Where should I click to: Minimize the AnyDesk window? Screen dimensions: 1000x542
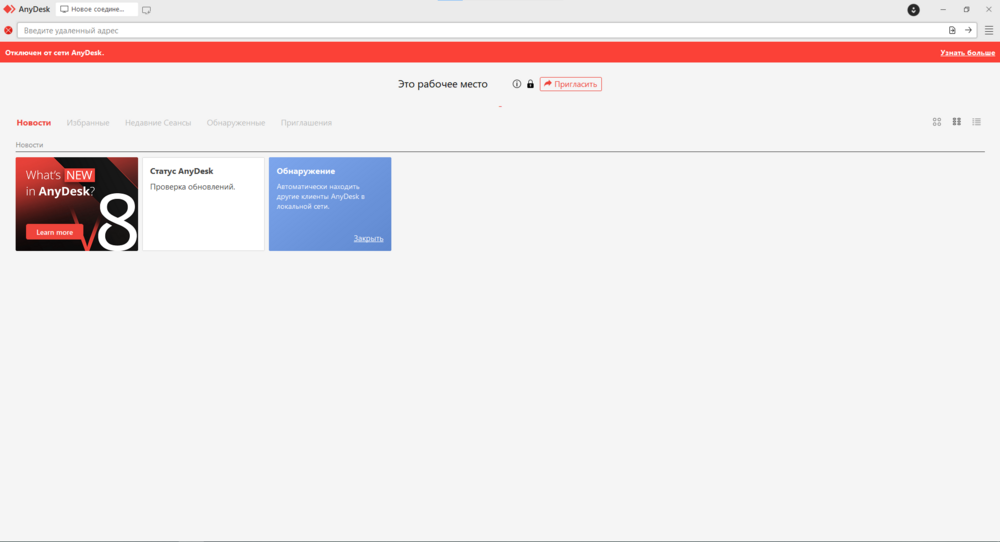click(943, 10)
